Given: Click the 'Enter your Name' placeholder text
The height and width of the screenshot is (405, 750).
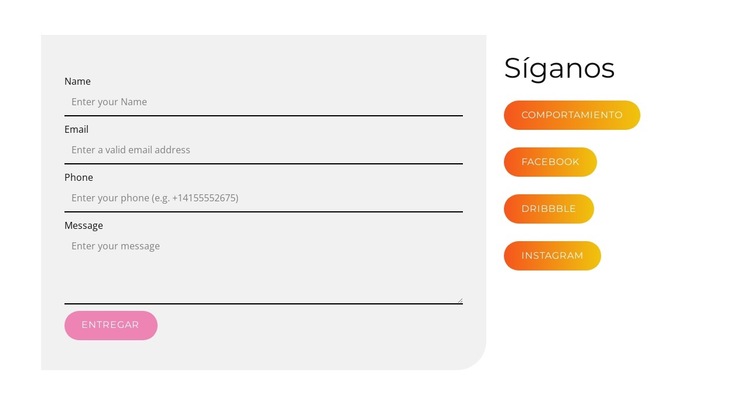Looking at the screenshot, I should tap(110, 102).
